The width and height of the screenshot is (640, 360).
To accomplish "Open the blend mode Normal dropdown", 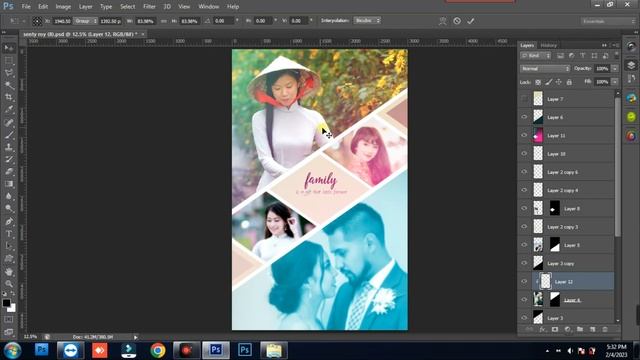I will (545, 69).
